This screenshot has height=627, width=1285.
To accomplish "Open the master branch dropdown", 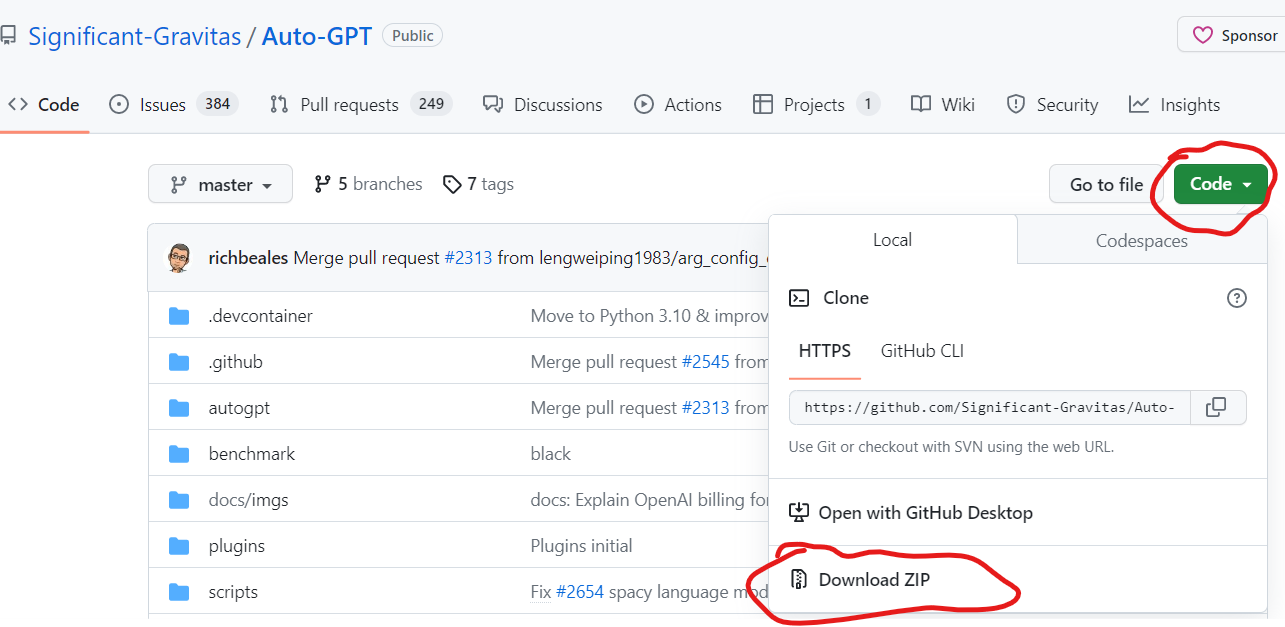I will [x=220, y=184].
